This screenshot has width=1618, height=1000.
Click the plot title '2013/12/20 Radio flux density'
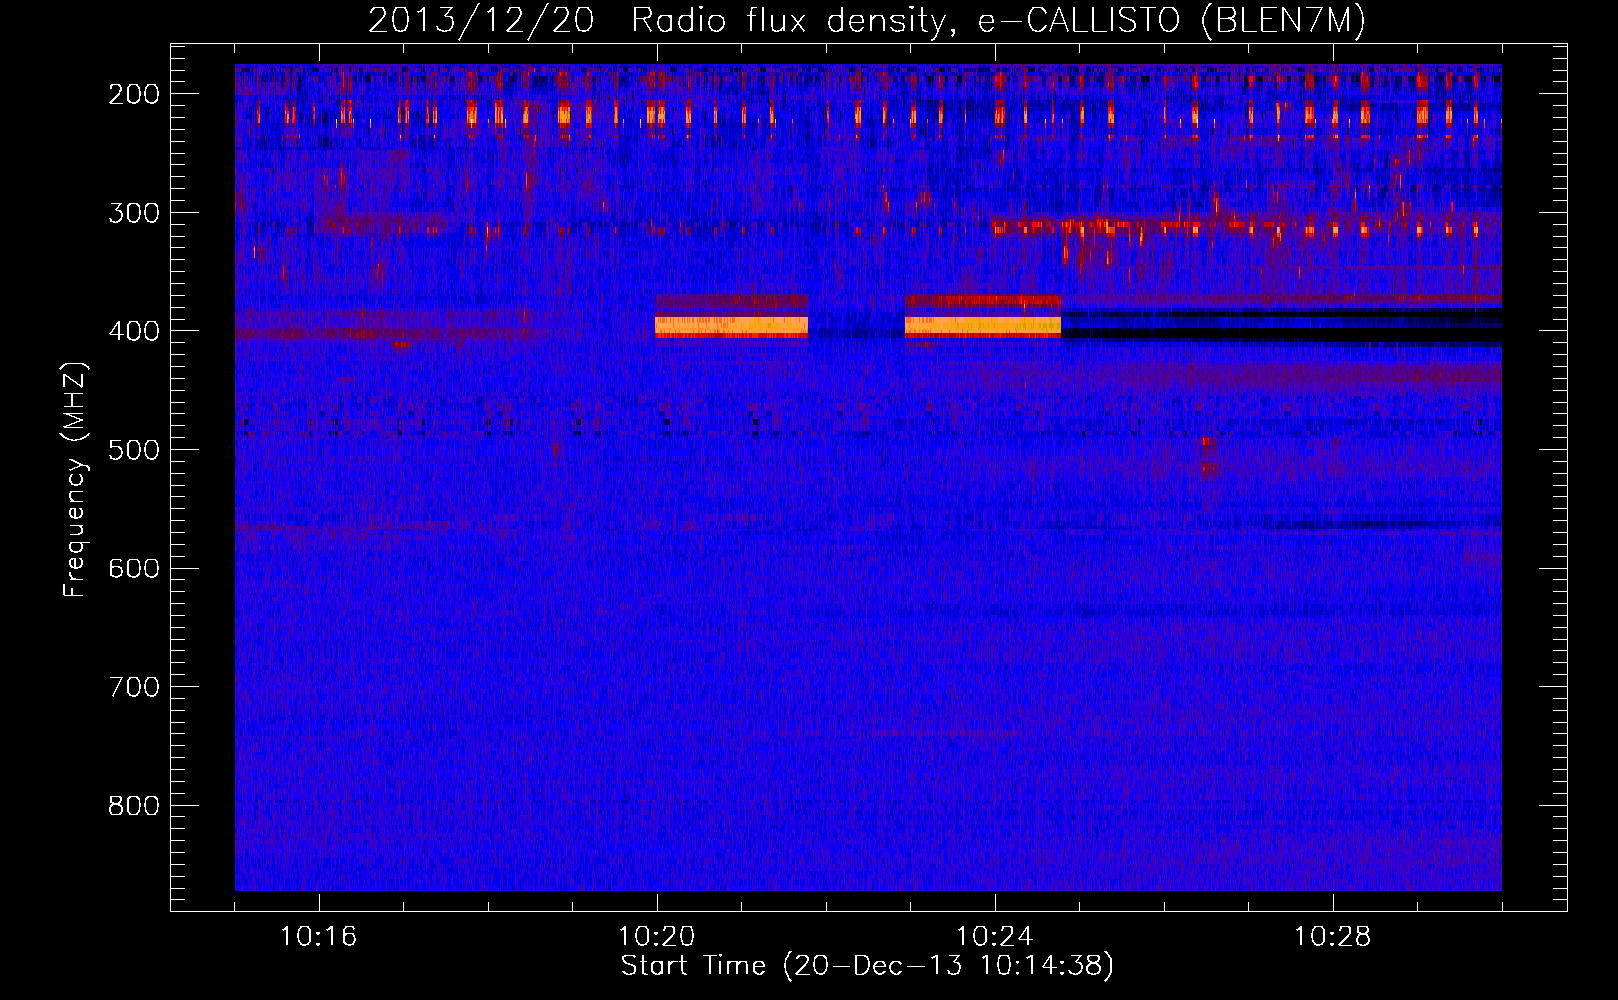pyautogui.click(x=867, y=20)
